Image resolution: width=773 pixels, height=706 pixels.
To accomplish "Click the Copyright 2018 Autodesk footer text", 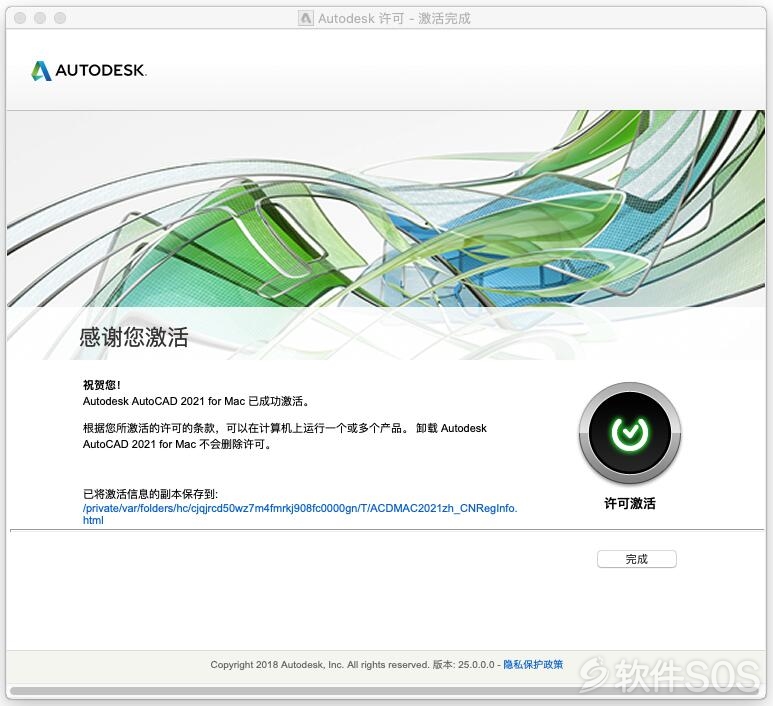I will tap(319, 665).
